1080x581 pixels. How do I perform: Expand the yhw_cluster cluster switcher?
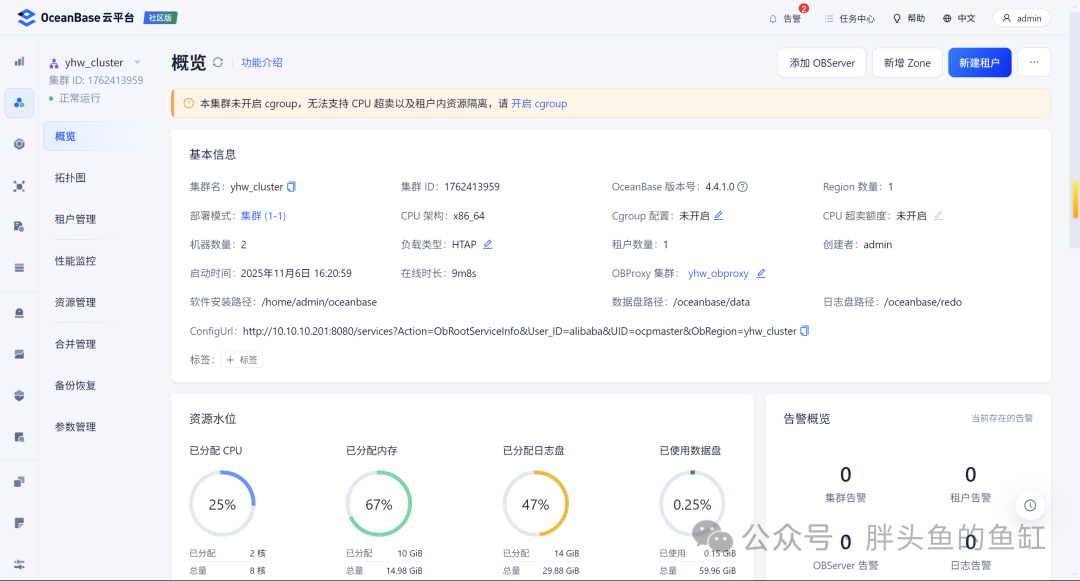click(x=137, y=63)
